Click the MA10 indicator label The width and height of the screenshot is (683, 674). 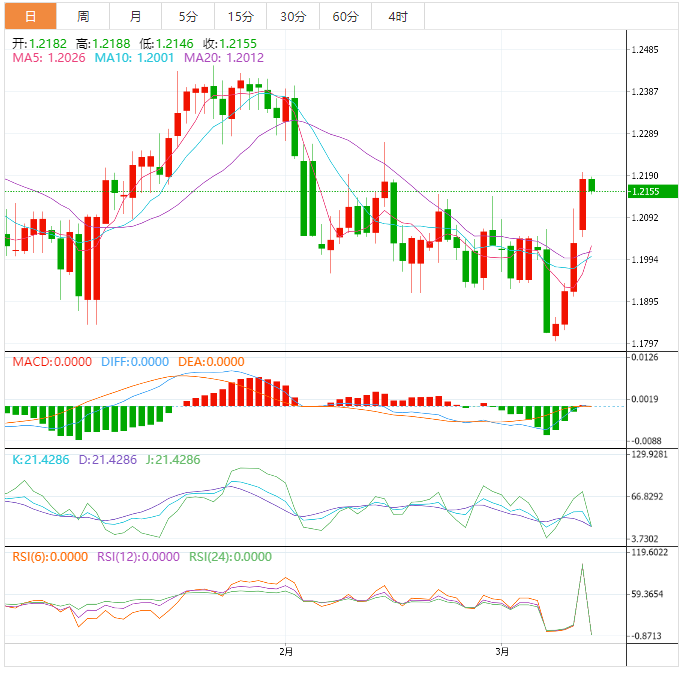(134, 58)
